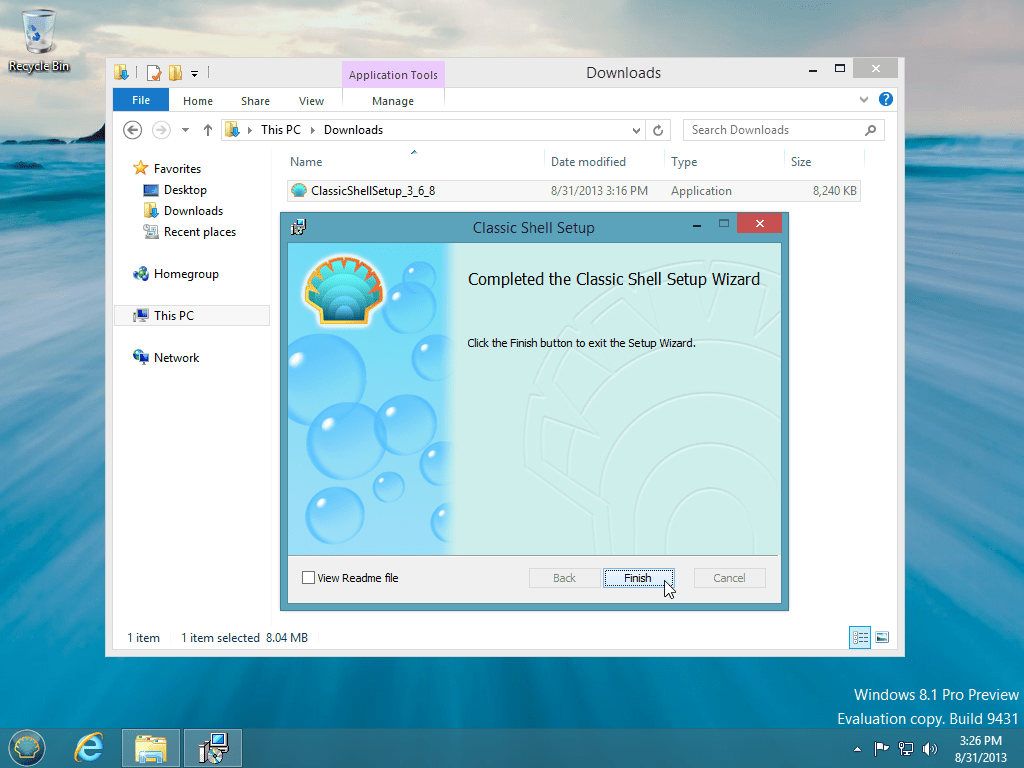The image size is (1024, 768).
Task: Open the Share ribbon tab
Action: pos(255,101)
